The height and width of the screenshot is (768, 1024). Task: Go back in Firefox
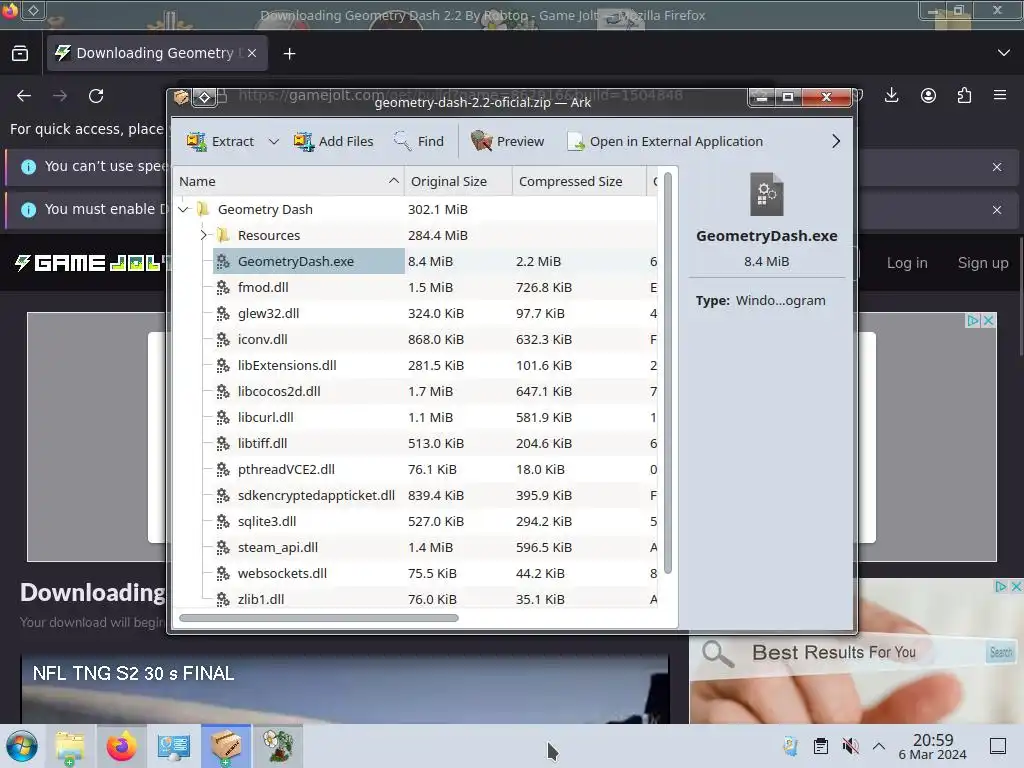24,96
